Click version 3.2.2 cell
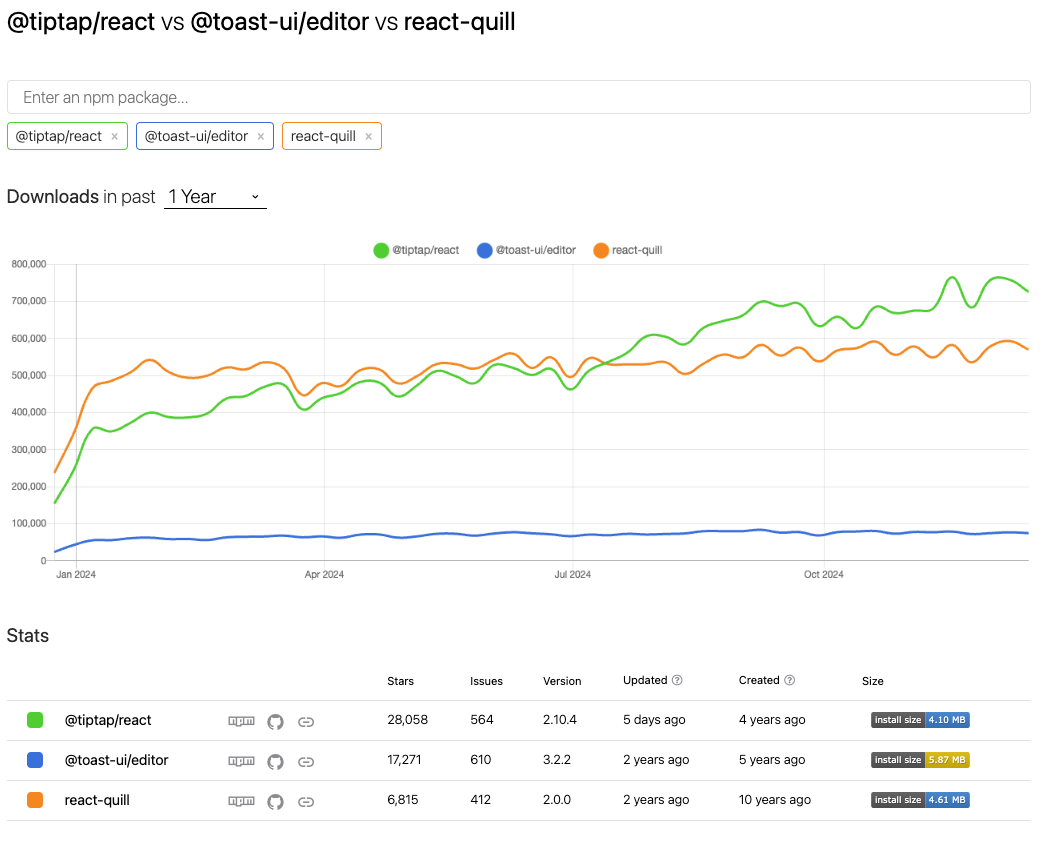The height and width of the screenshot is (846, 1053). [x=557, y=759]
